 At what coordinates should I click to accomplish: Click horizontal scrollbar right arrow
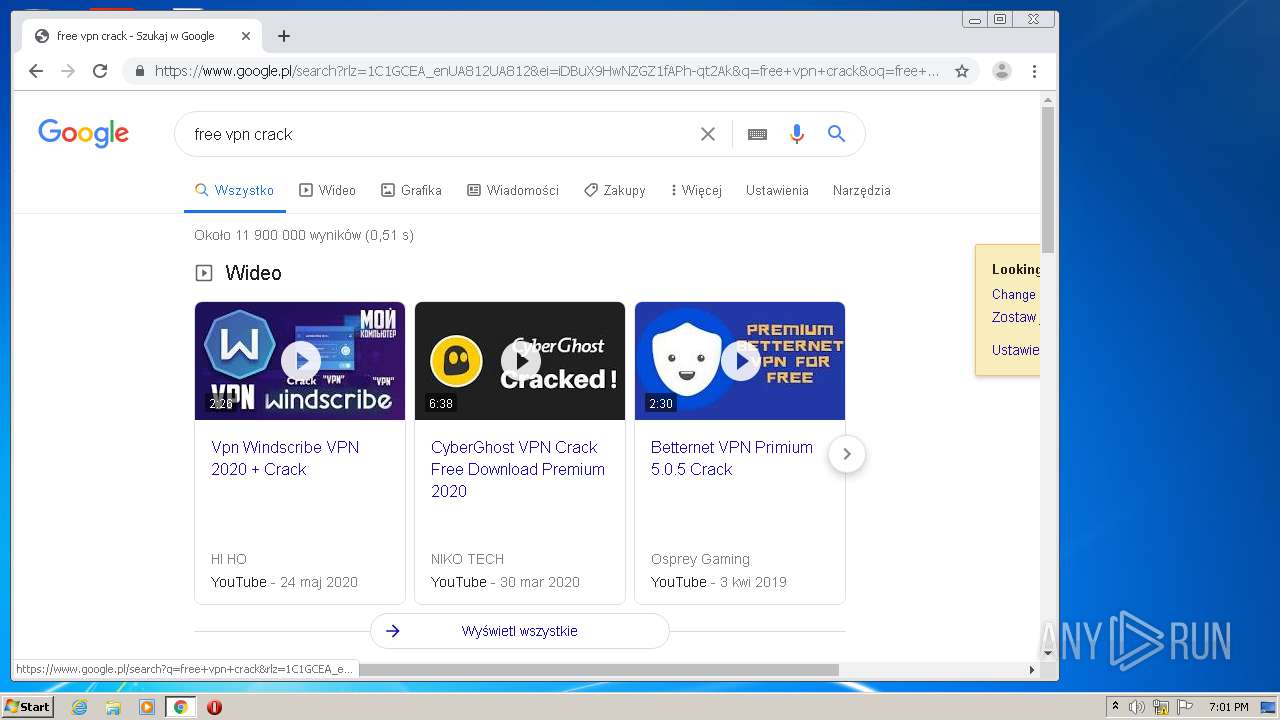tap(1032, 669)
